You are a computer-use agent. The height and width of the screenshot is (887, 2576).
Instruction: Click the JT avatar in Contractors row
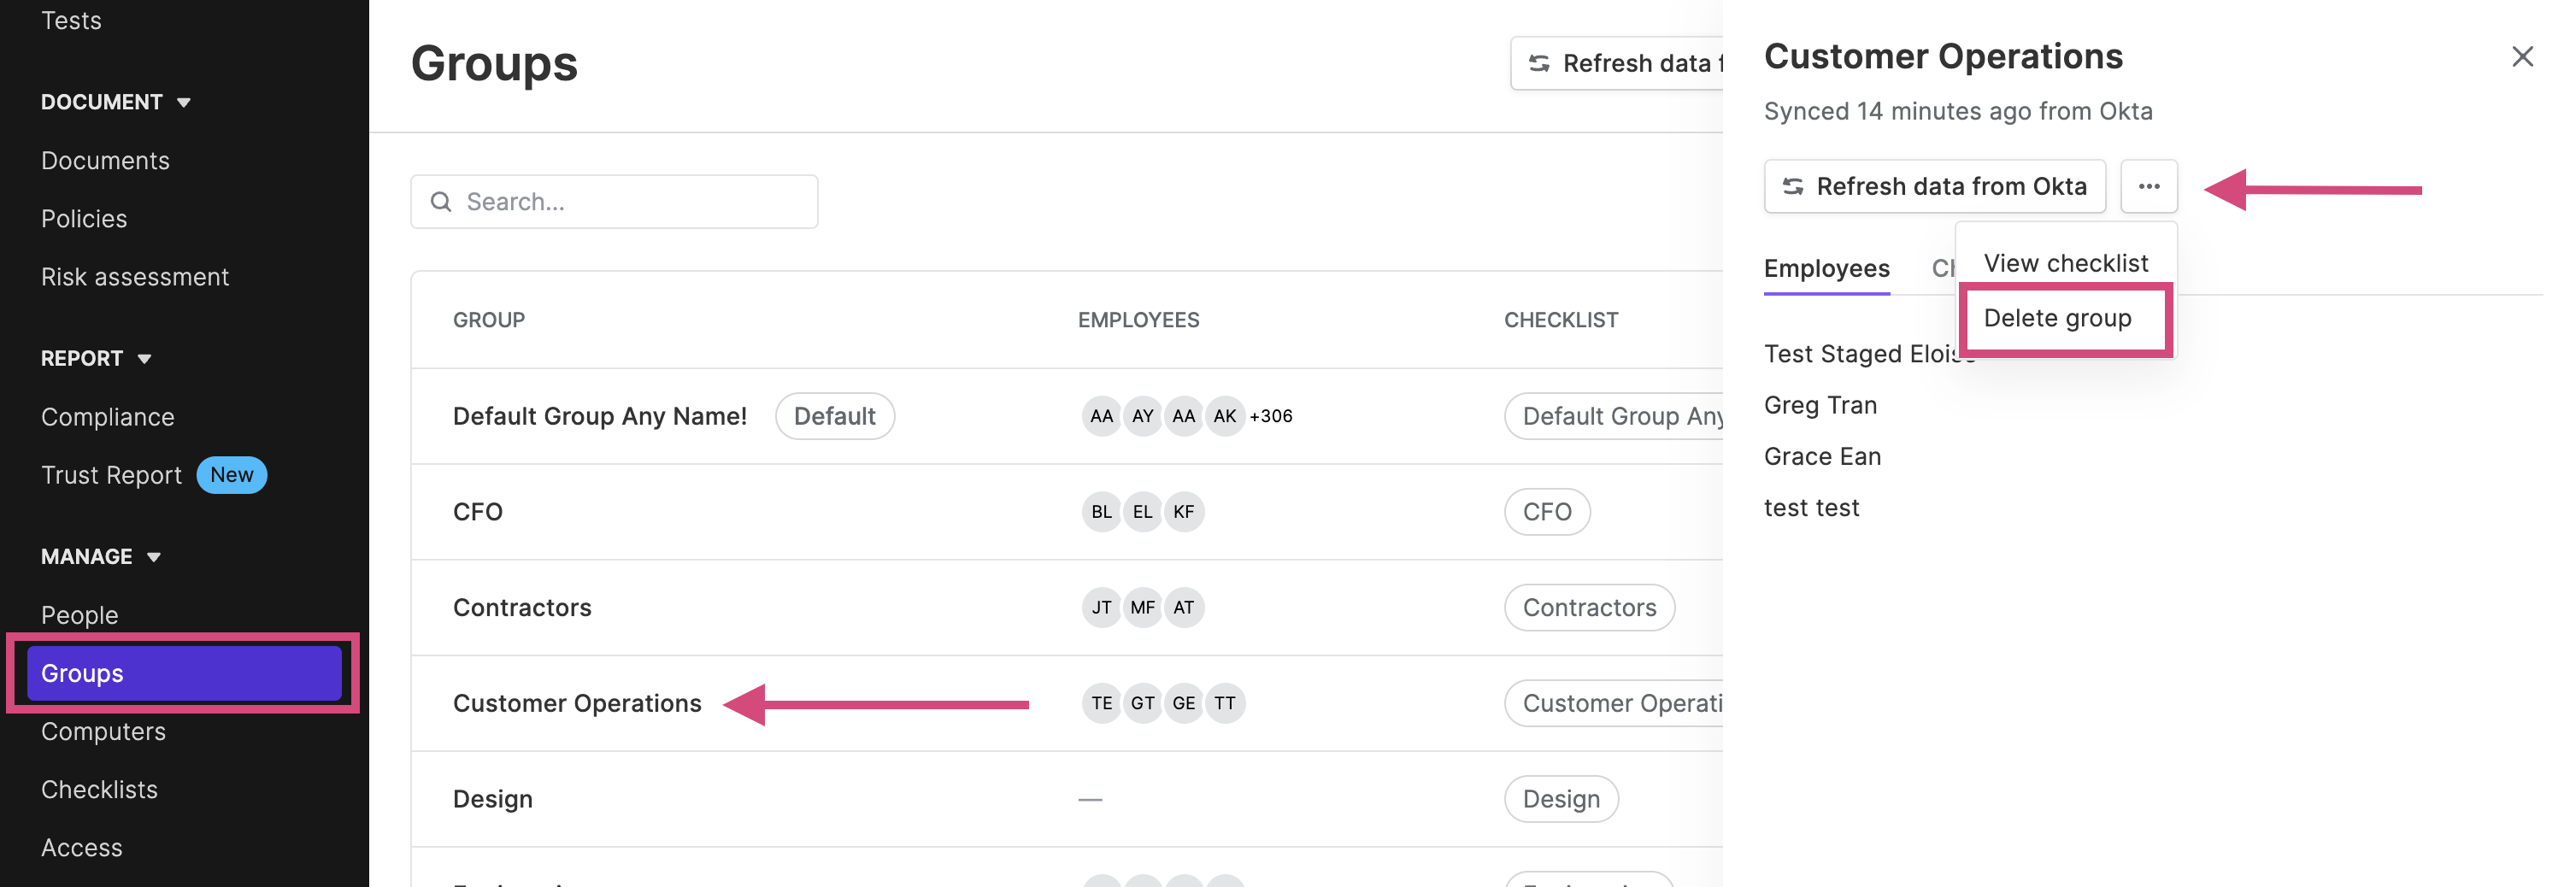coord(1101,608)
